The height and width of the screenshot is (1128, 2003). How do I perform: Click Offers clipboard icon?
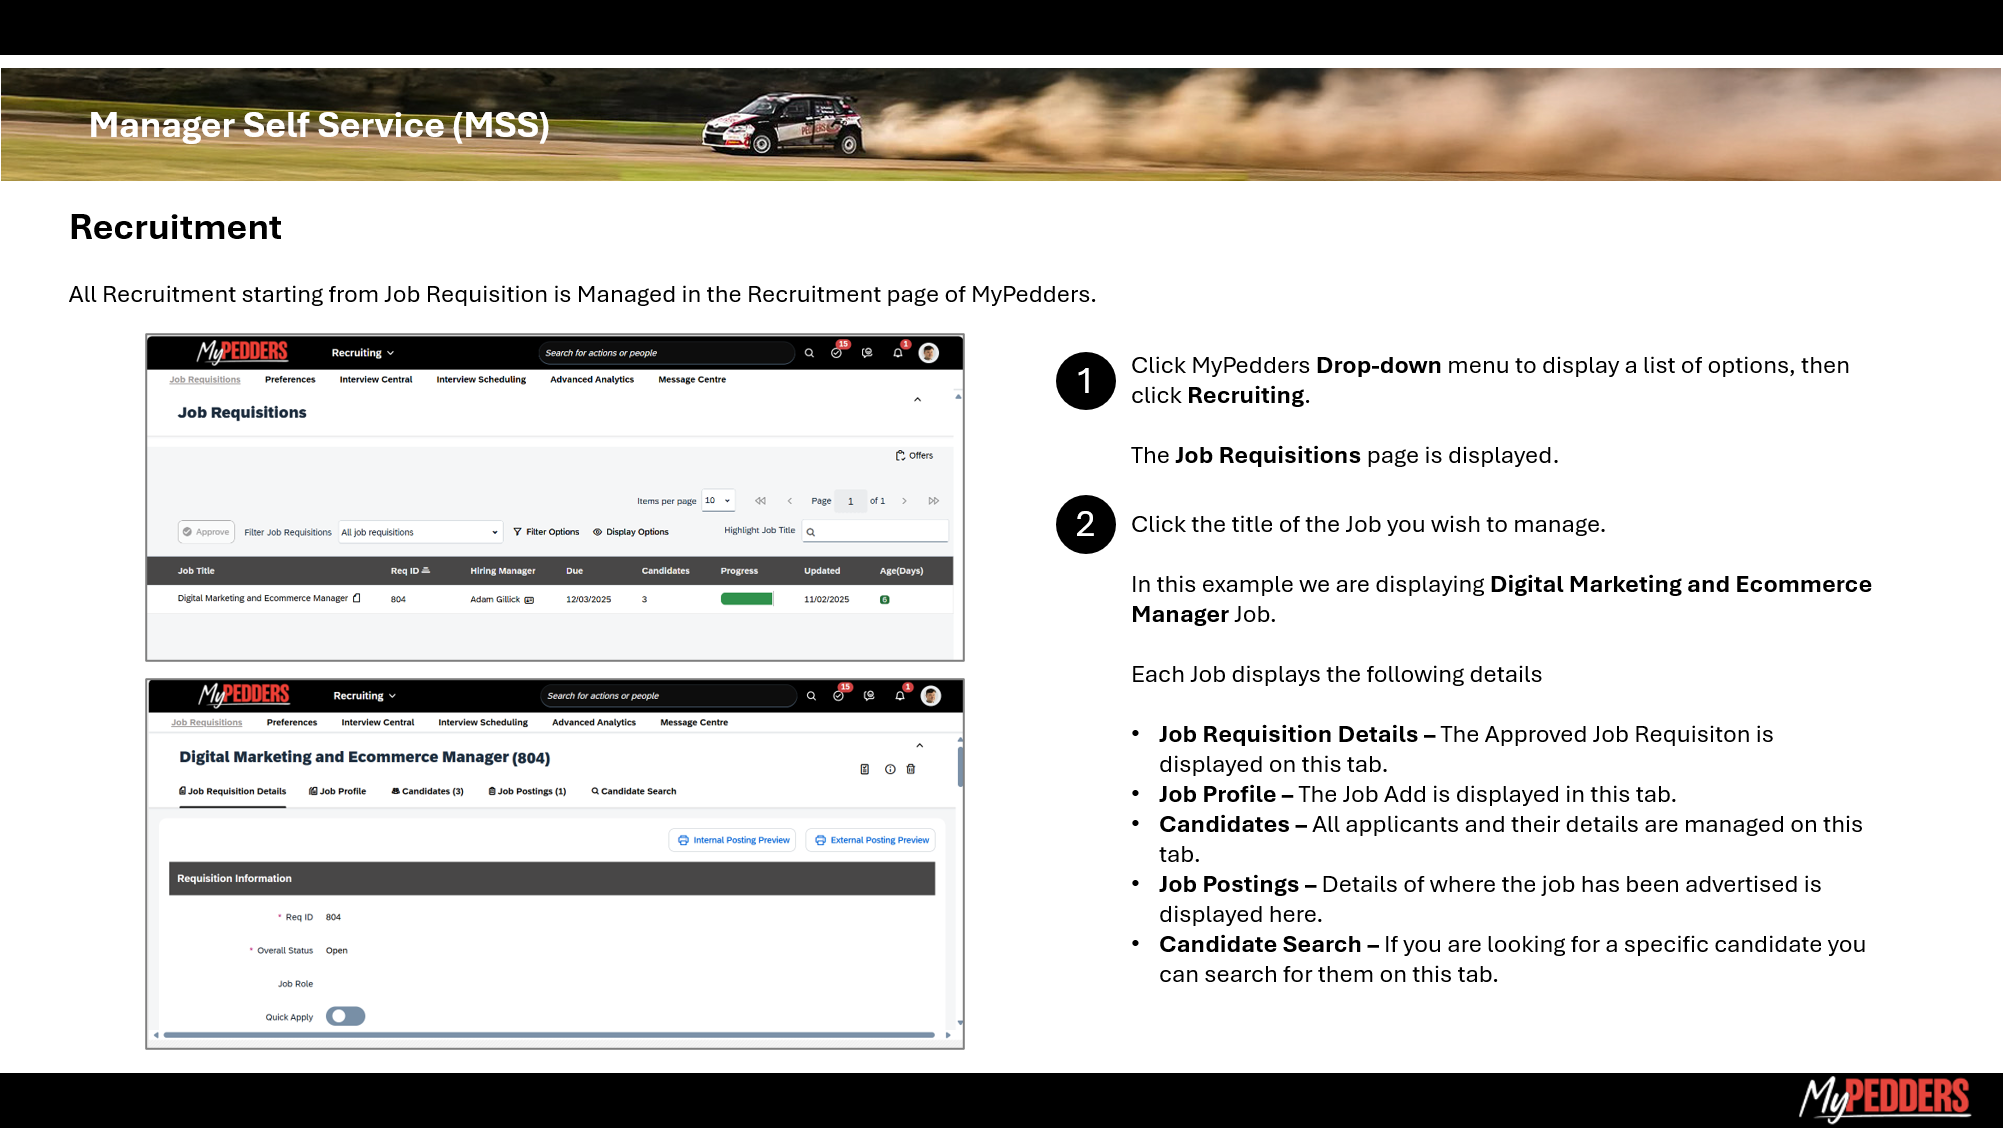(x=900, y=456)
